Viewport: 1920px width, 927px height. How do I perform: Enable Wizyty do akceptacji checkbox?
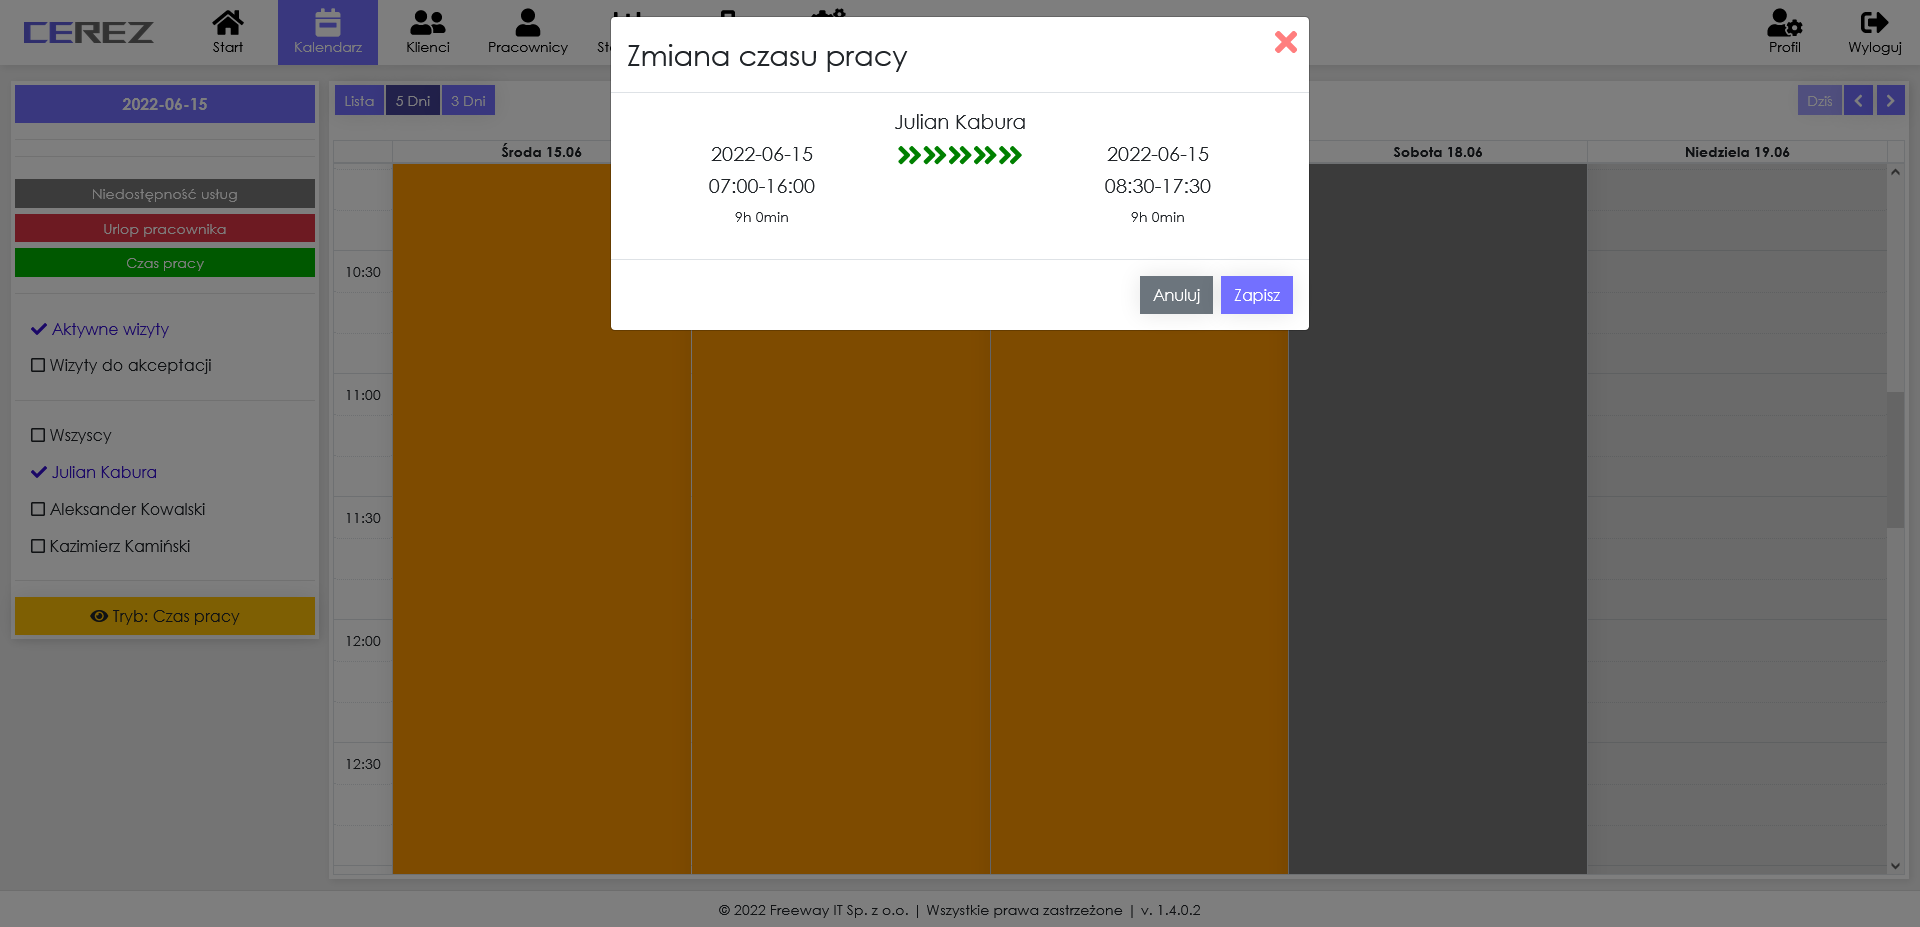pos(38,365)
